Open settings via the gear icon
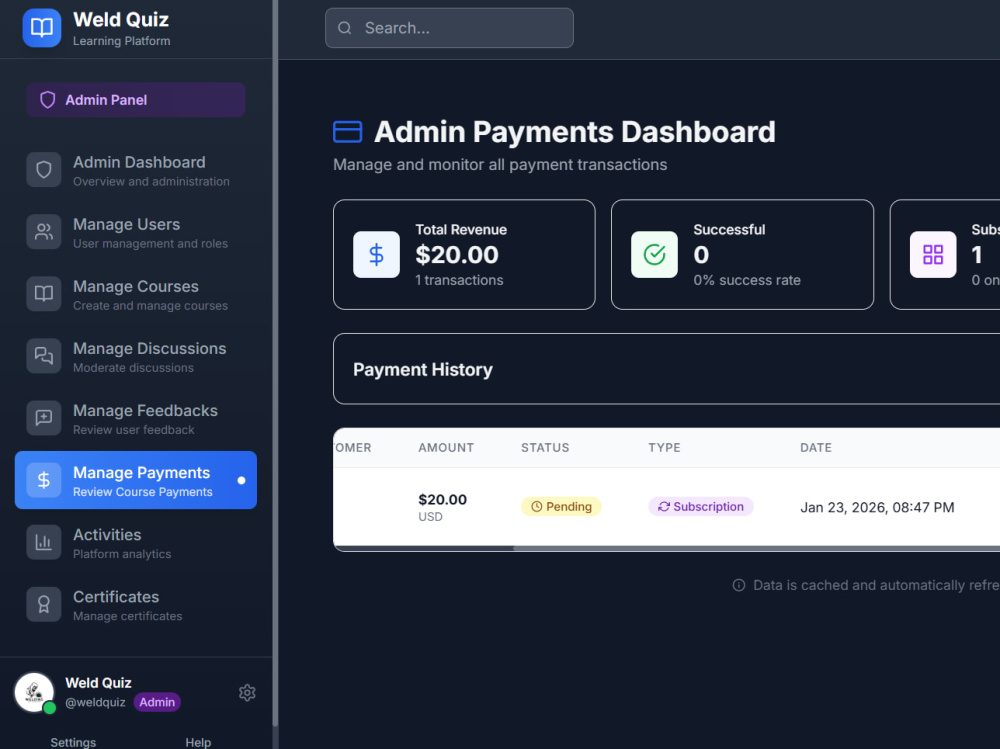1000x749 pixels. 247,693
